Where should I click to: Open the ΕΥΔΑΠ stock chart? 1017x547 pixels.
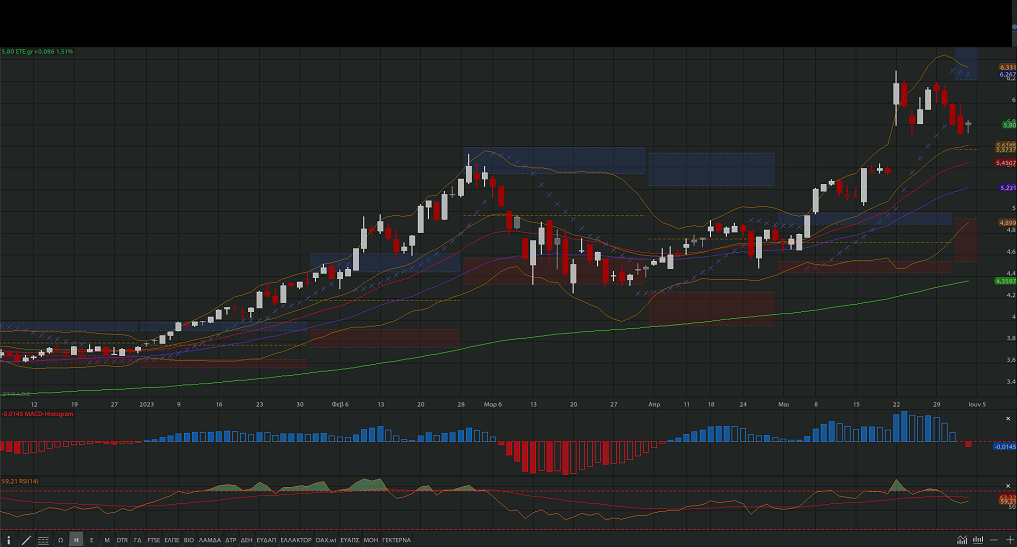267,540
